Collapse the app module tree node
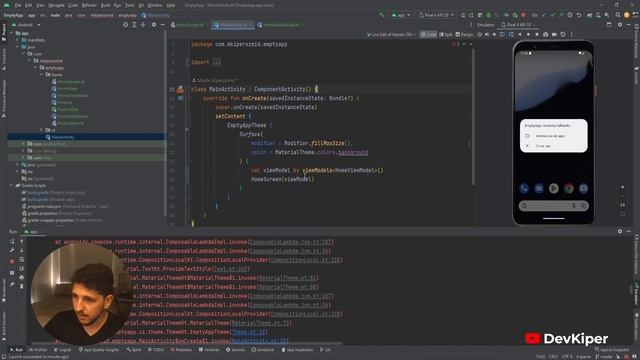 pyautogui.click(x=12, y=33)
